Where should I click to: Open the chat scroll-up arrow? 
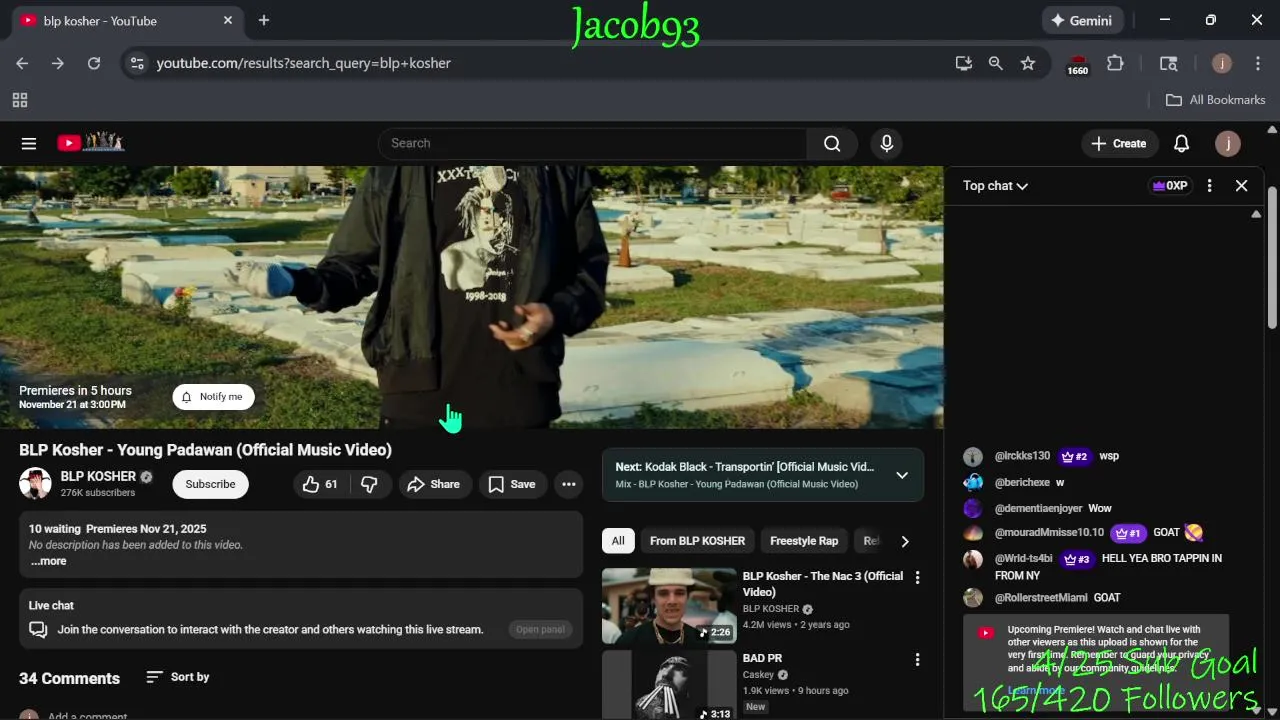click(1256, 214)
